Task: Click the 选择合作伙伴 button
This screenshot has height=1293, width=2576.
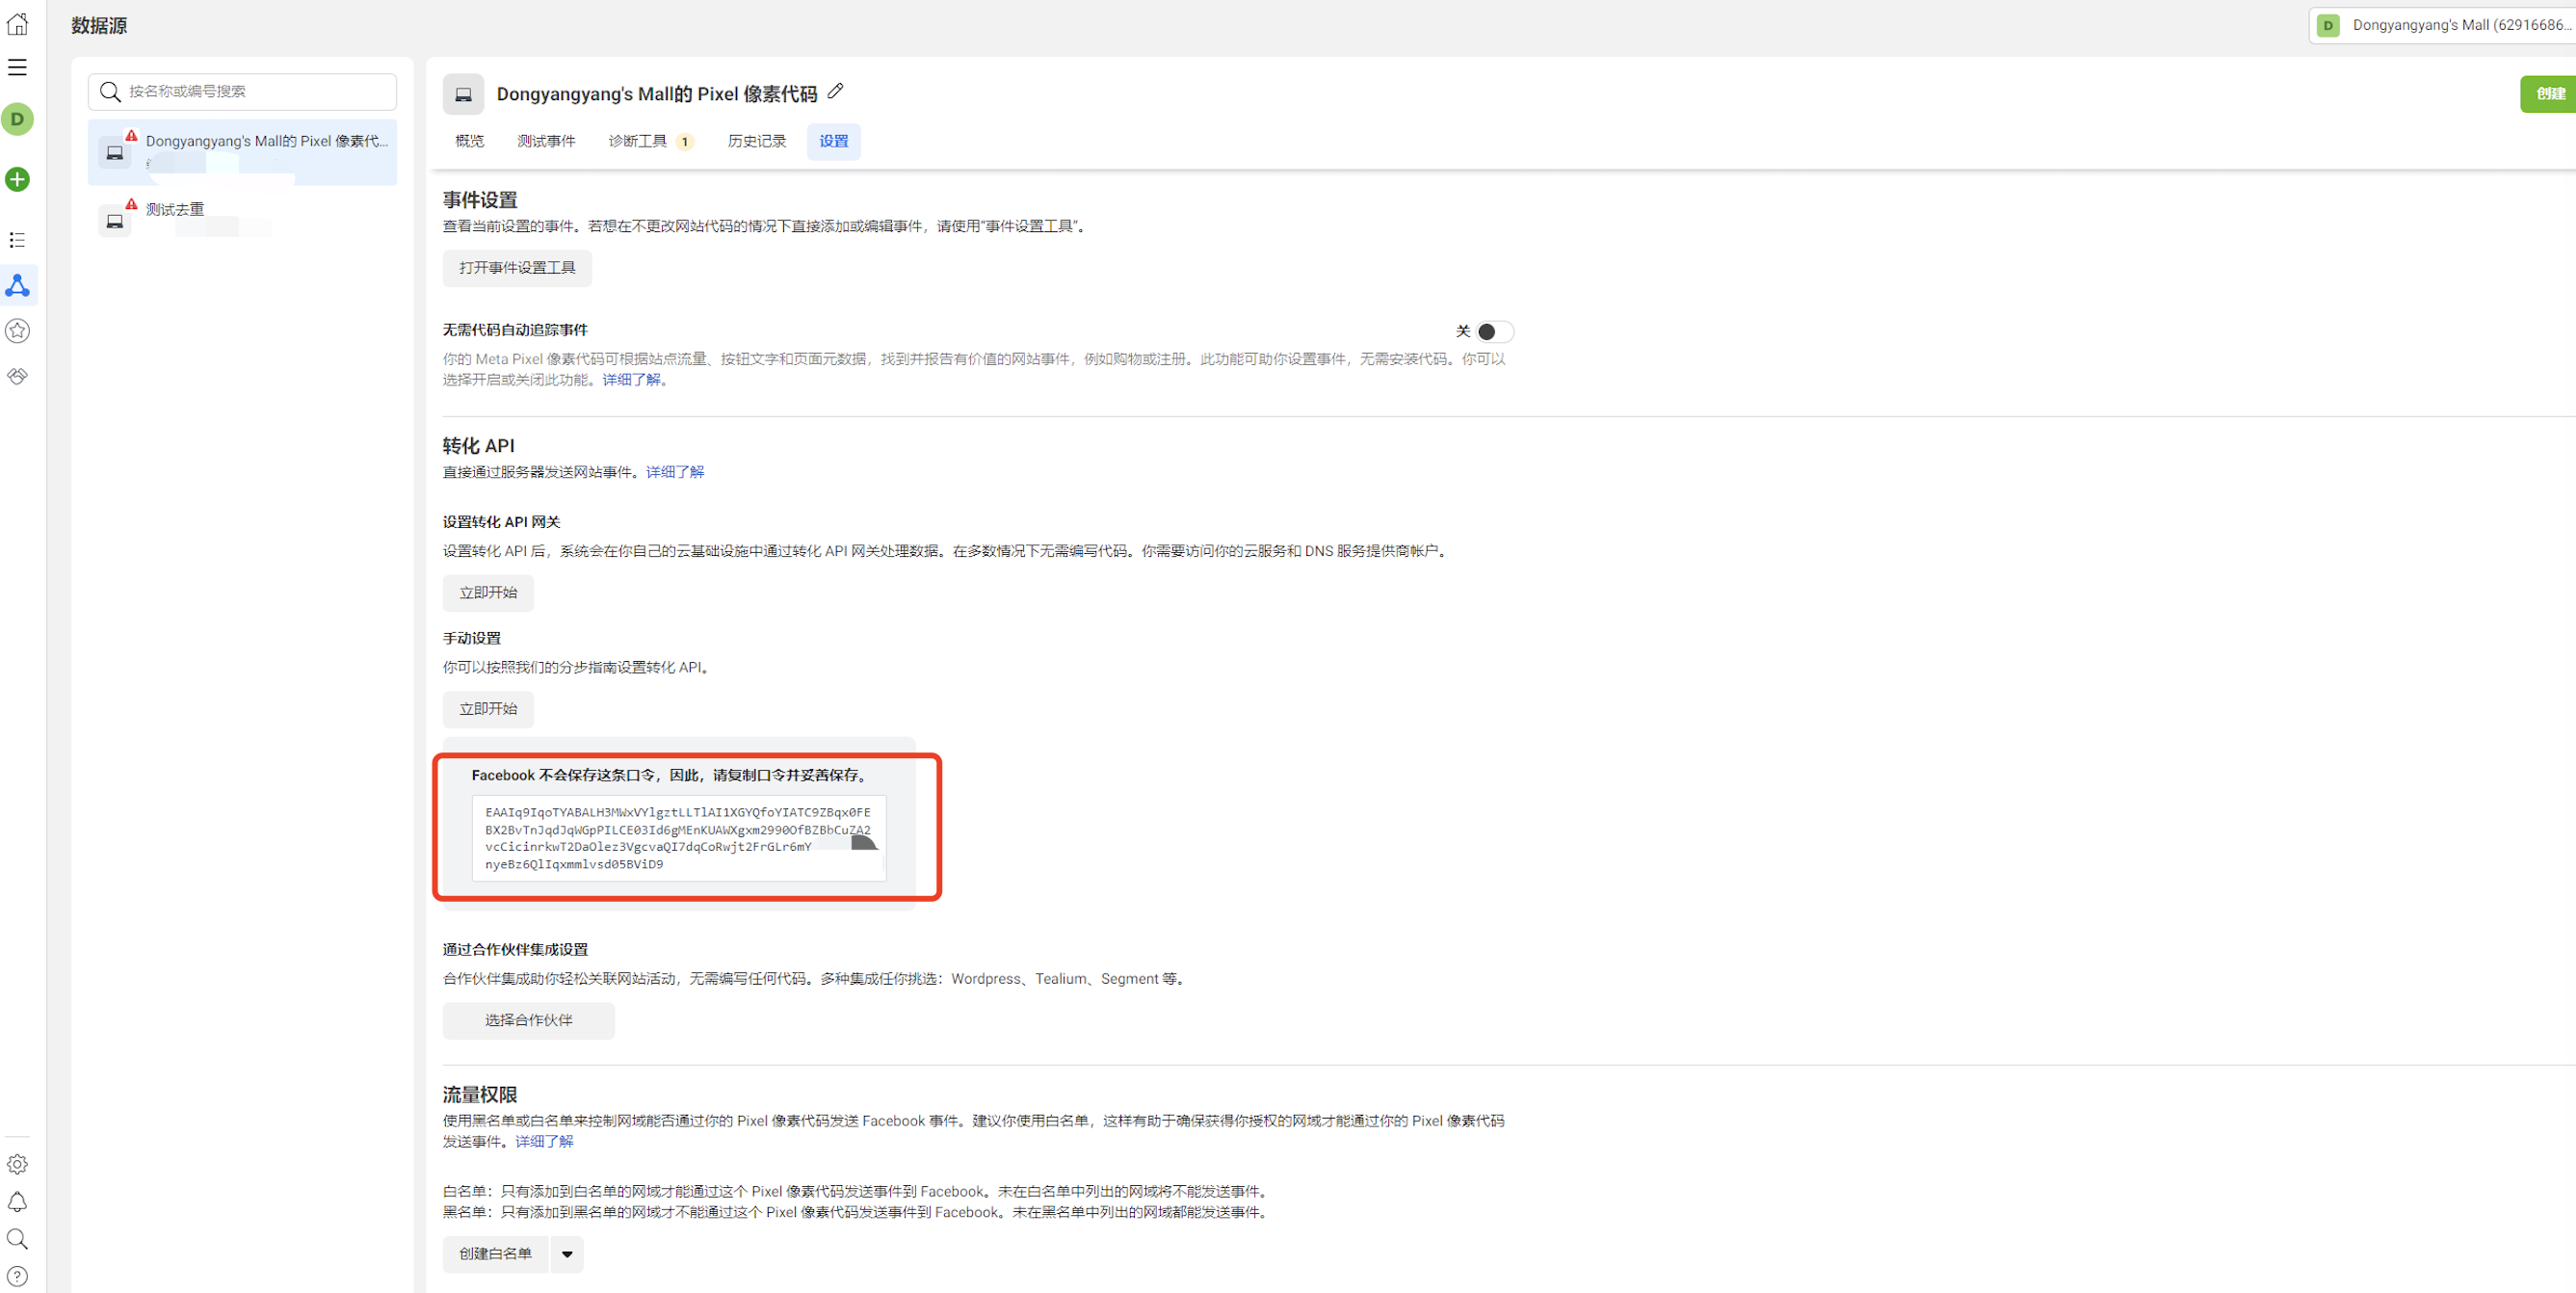Action: [529, 1020]
